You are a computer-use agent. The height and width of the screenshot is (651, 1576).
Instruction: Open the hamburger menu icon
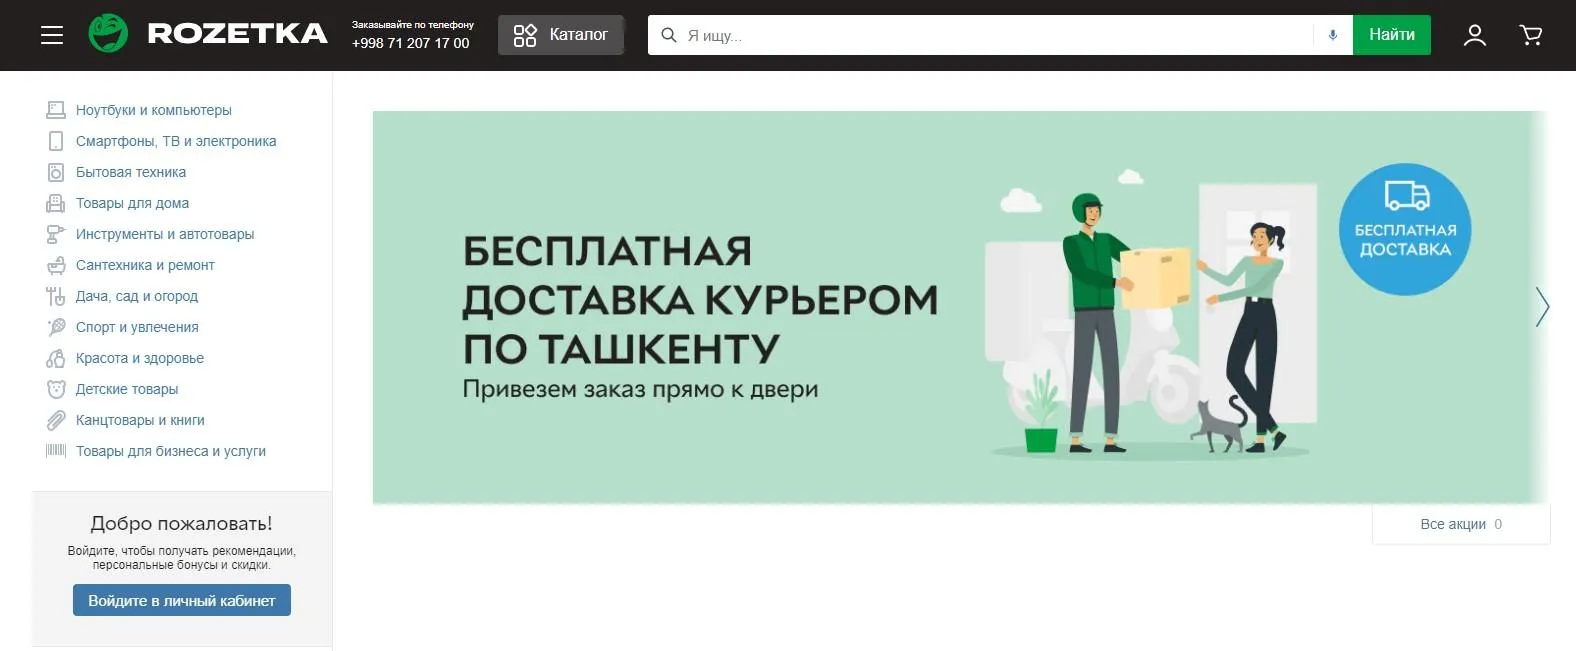click(52, 35)
